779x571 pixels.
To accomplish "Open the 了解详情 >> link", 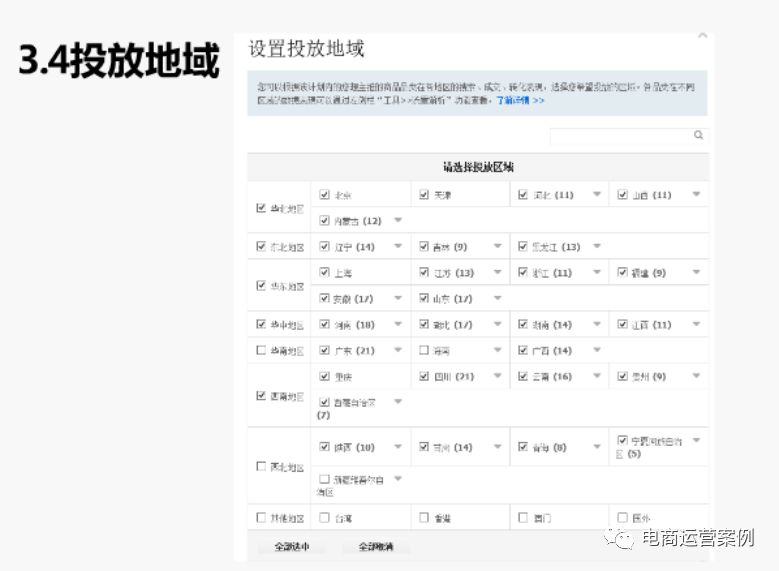I will point(520,100).
